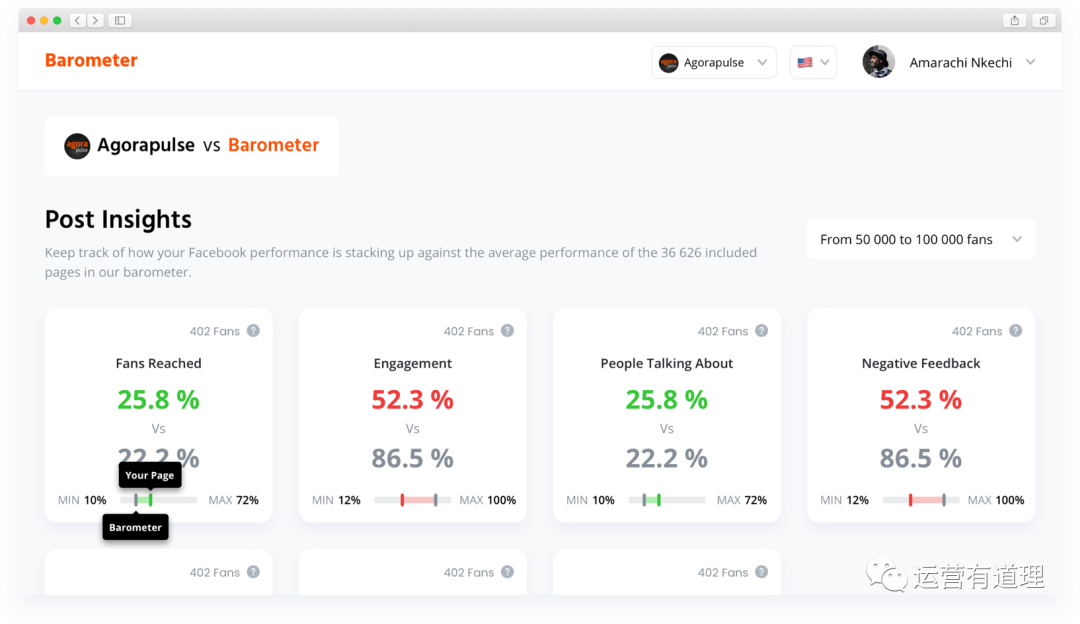Click the show tabs icon in title bar
This screenshot has height=624, width=1080.
[x=1043, y=20]
